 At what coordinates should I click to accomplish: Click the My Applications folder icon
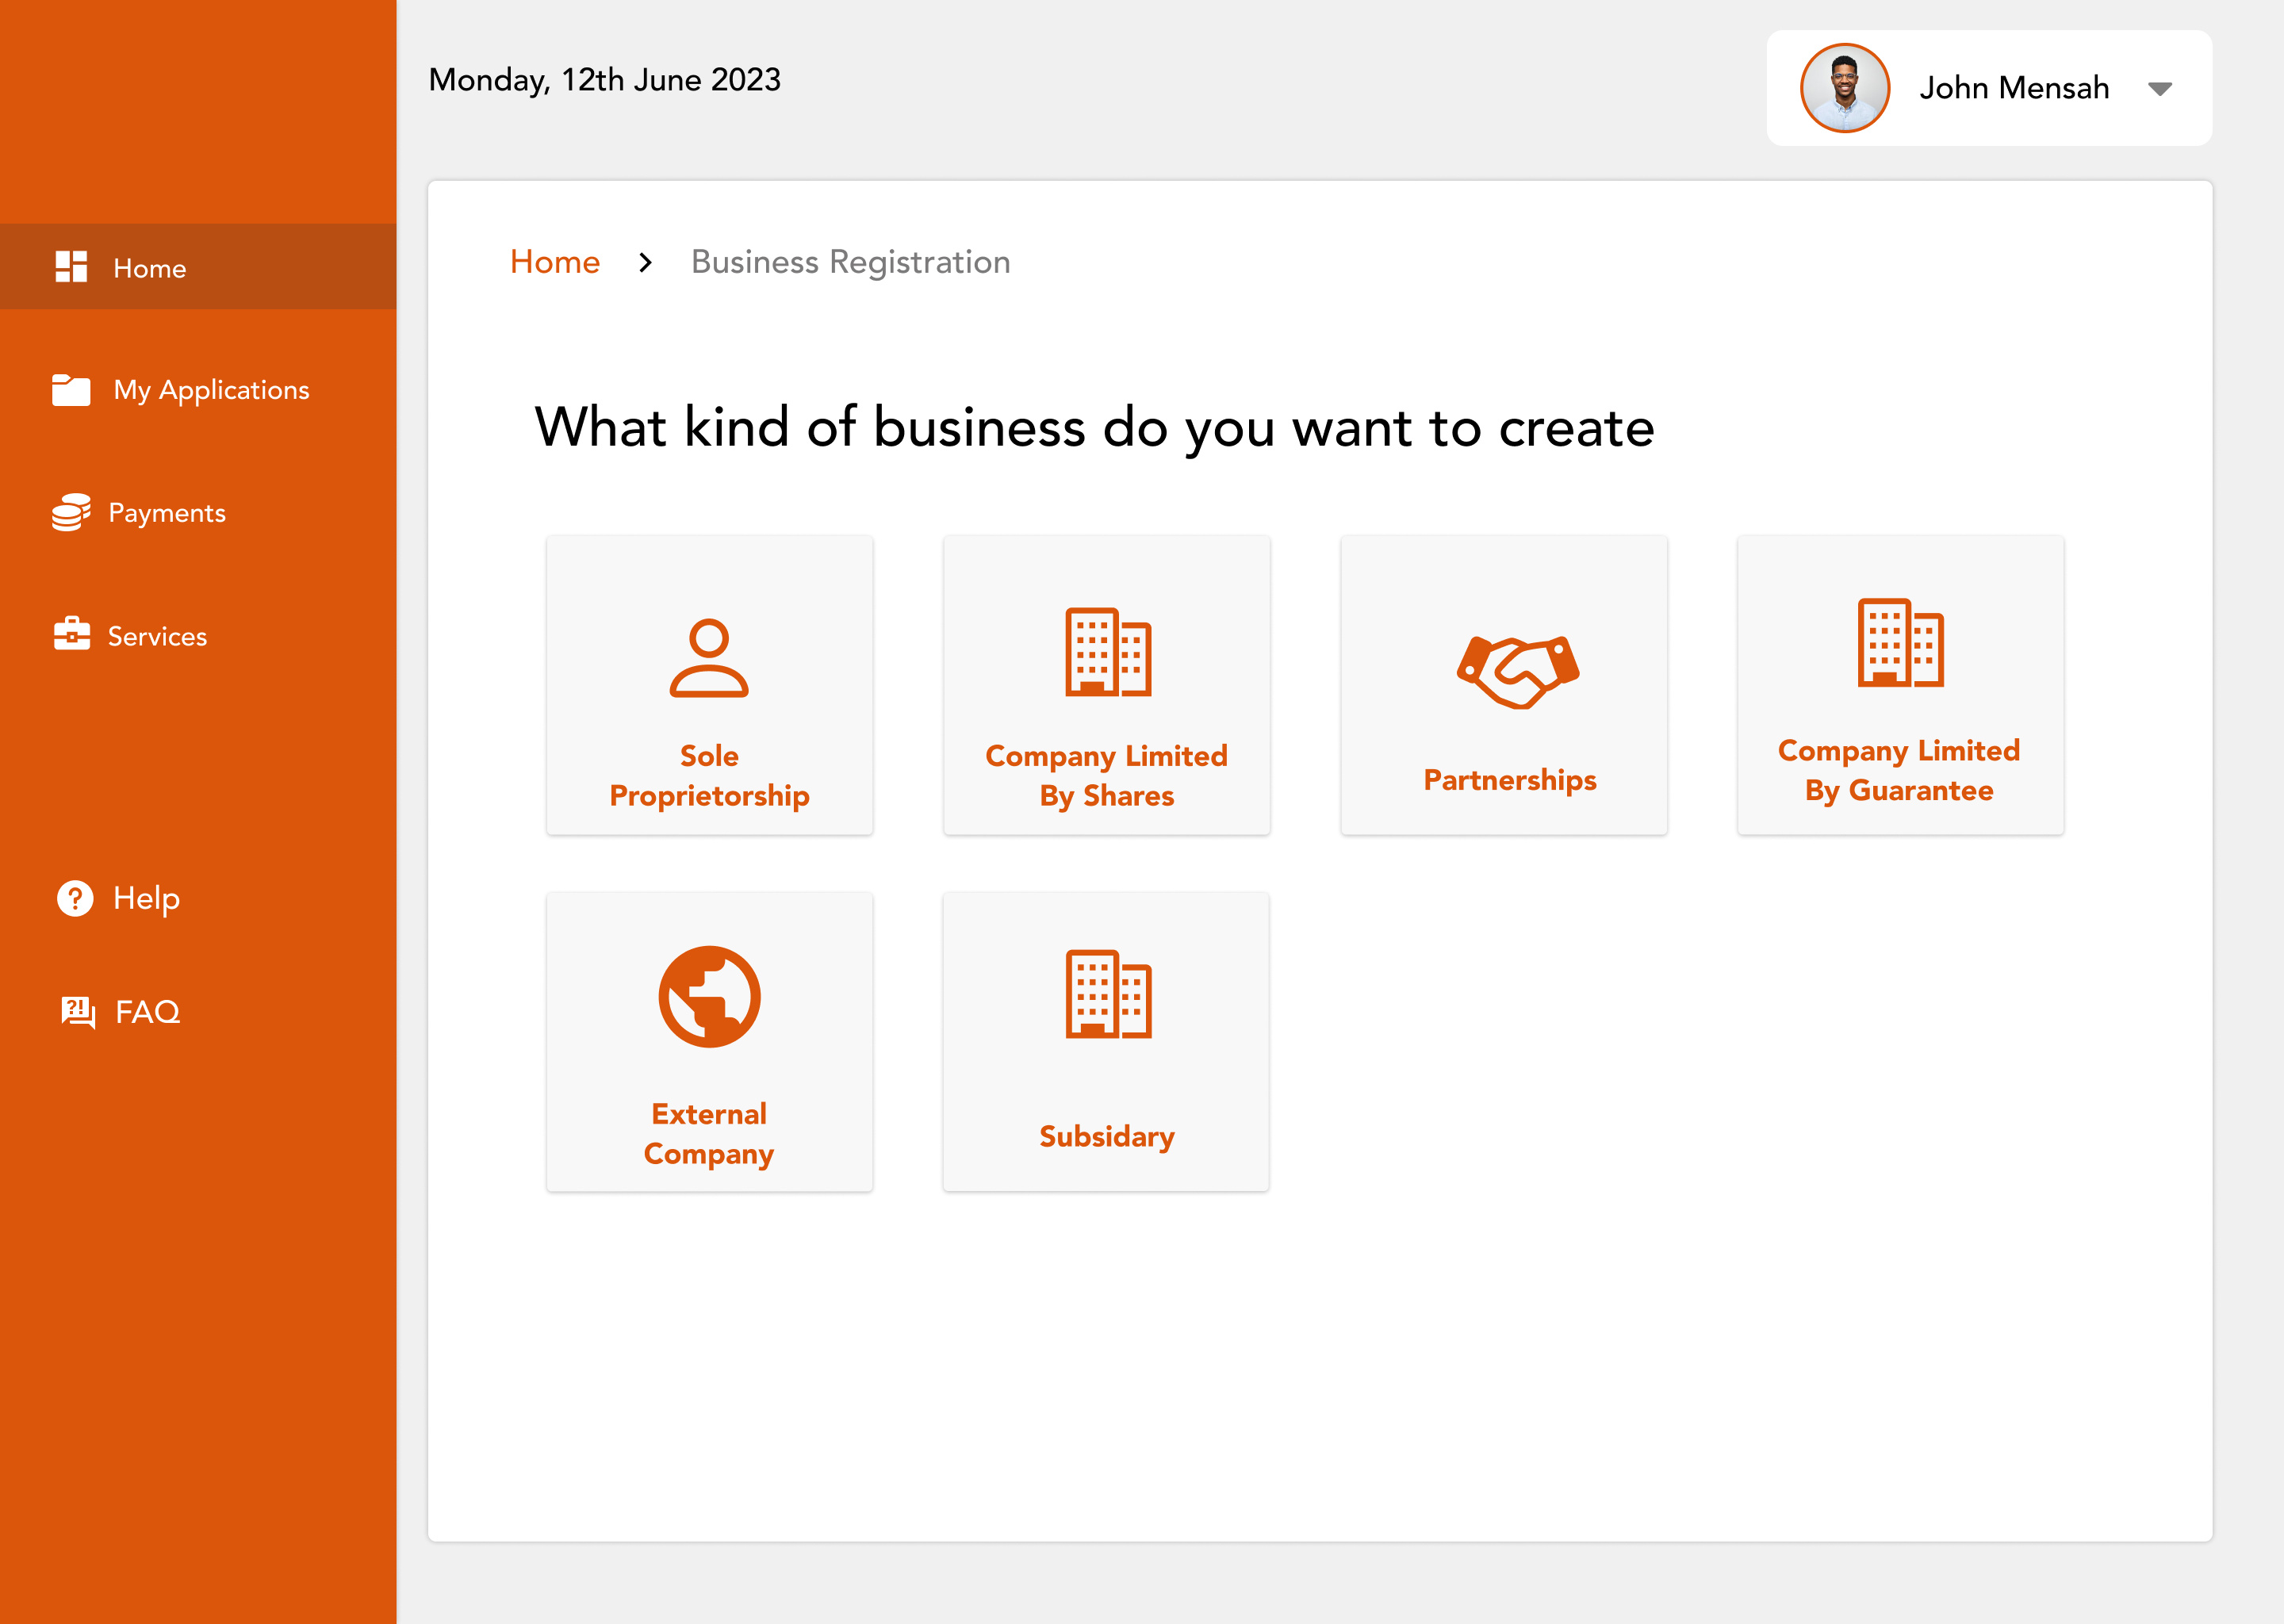pos(71,390)
